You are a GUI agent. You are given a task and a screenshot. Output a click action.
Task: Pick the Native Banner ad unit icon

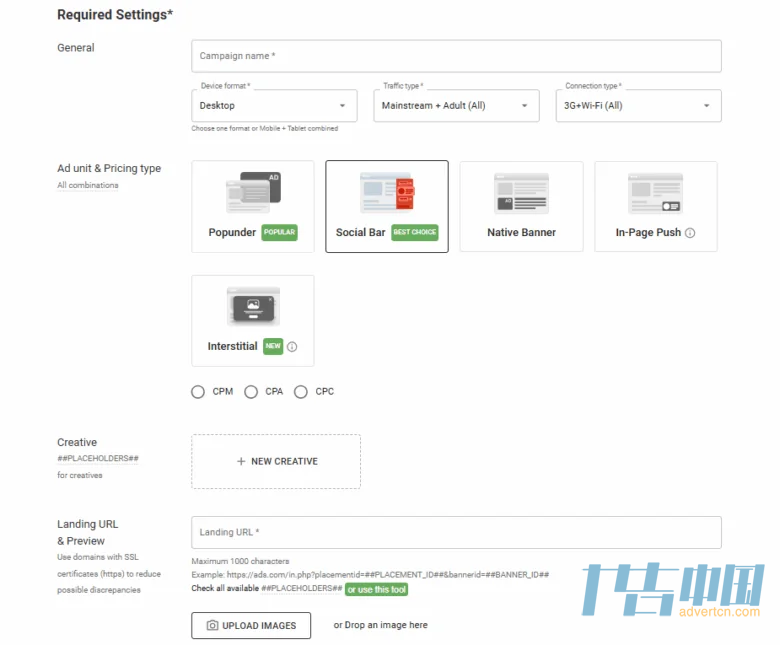(x=521, y=193)
